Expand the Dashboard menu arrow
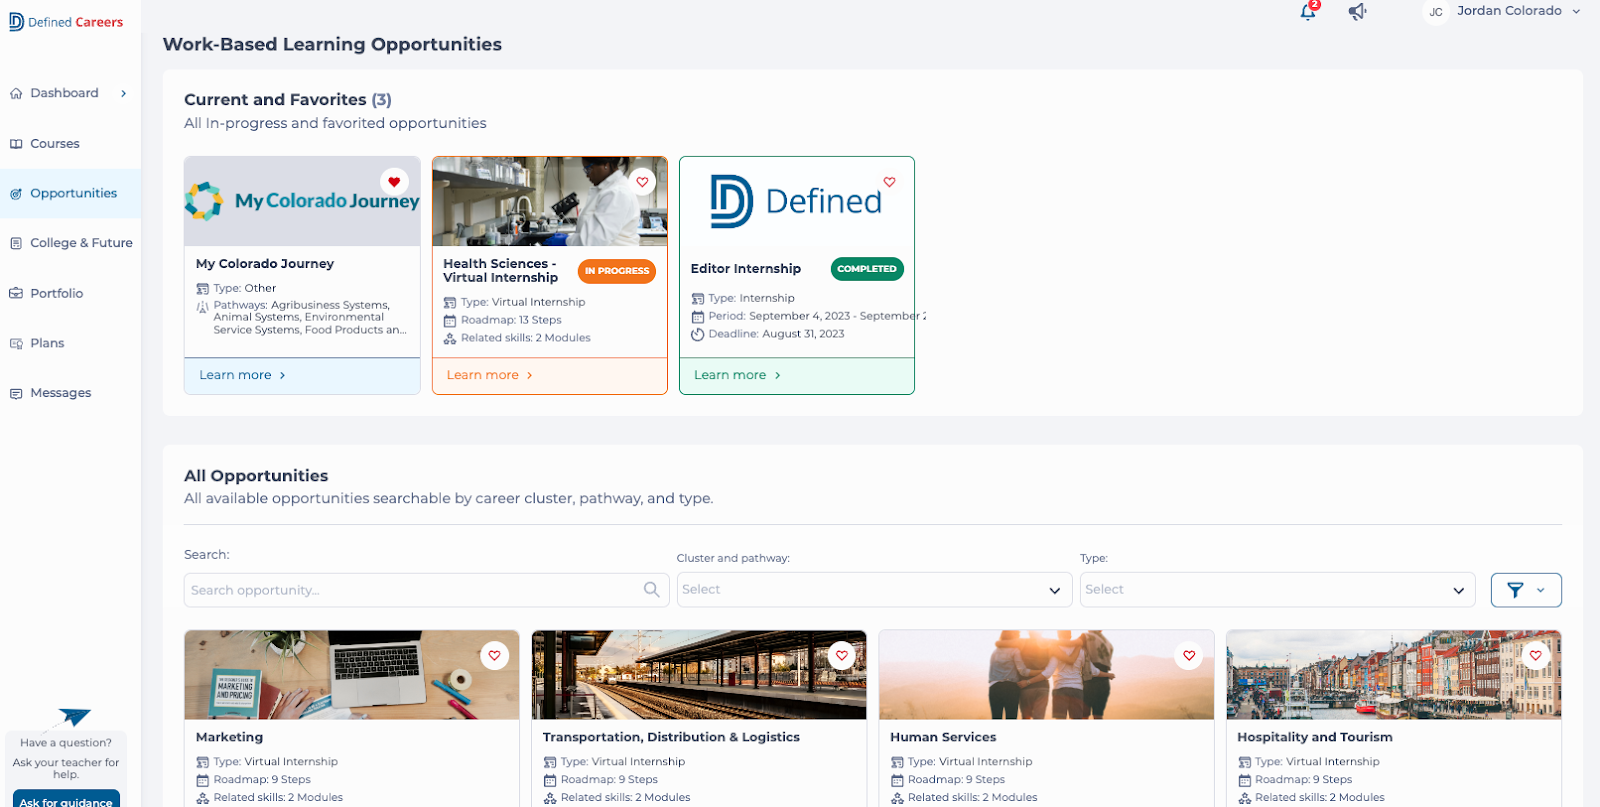 [124, 93]
